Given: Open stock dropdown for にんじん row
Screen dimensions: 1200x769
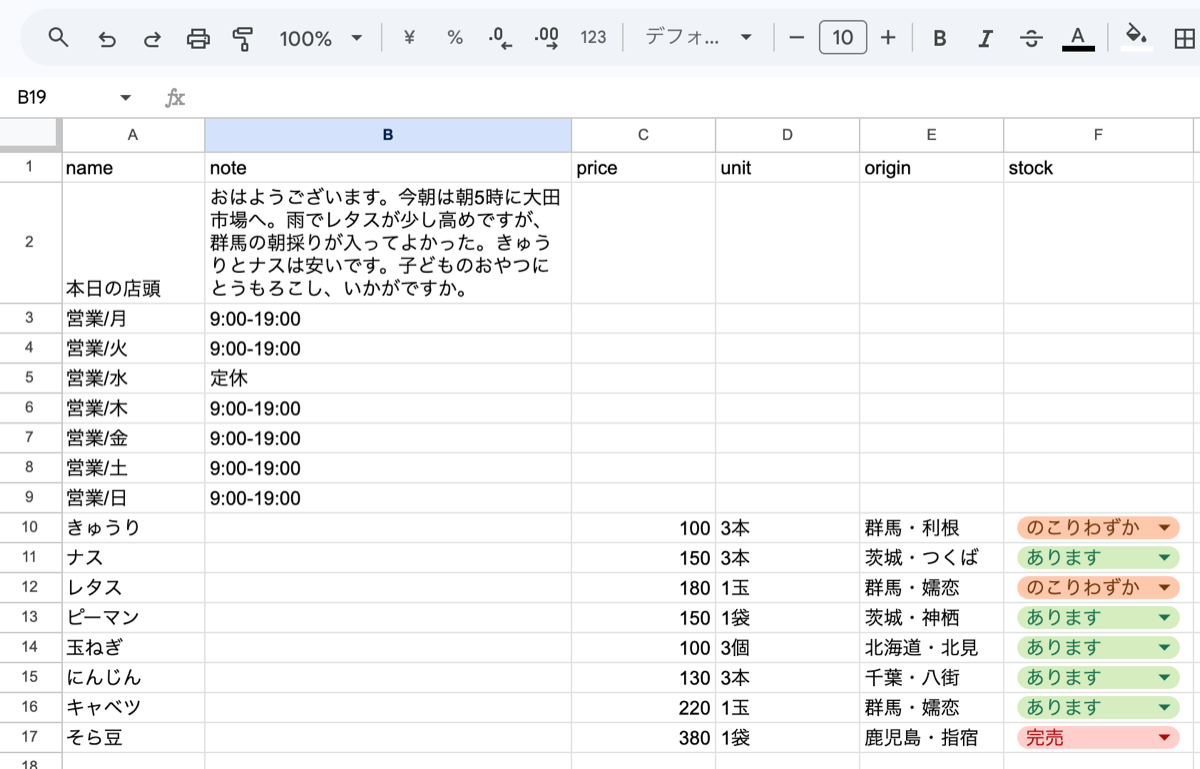Looking at the screenshot, I should pyautogui.click(x=1164, y=678).
